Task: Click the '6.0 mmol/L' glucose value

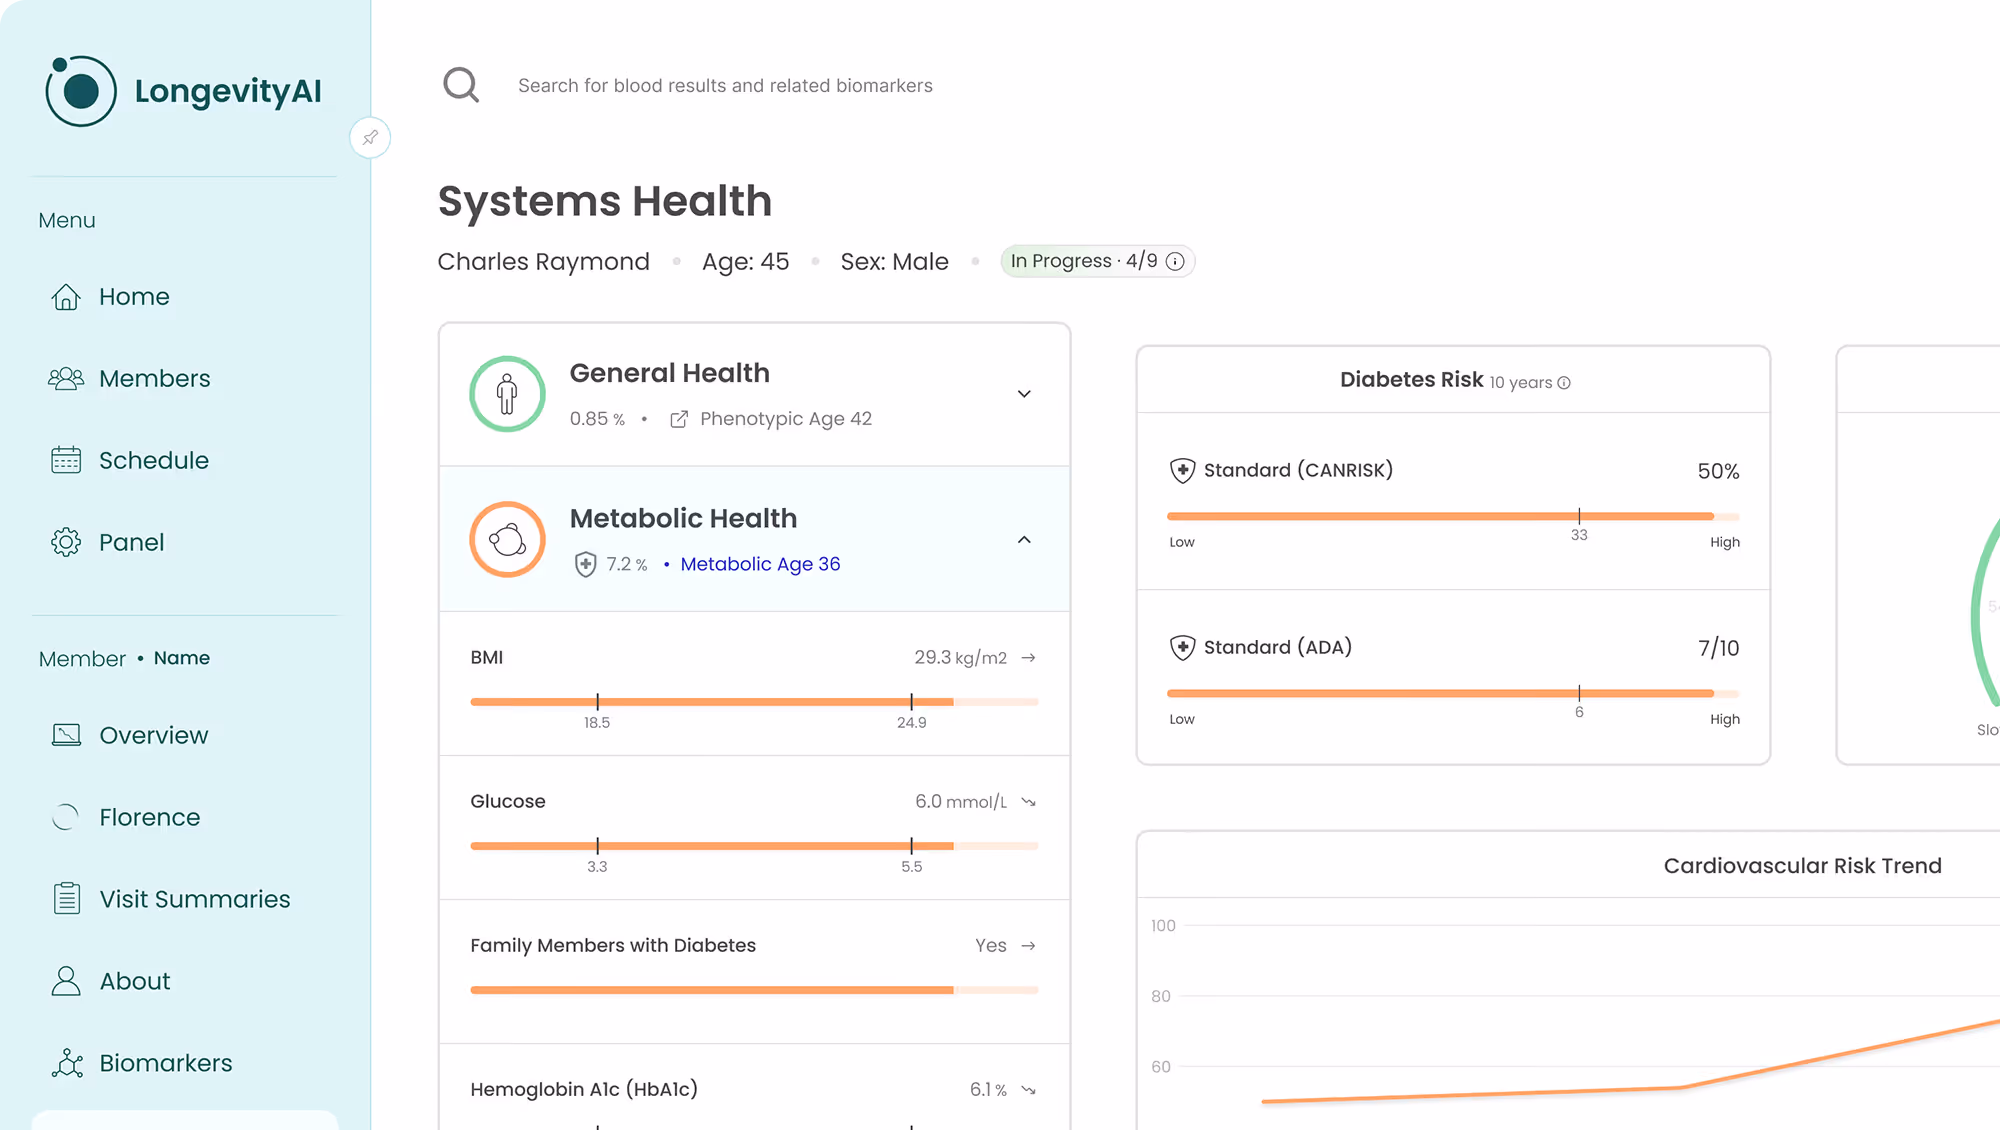Action: [961, 802]
